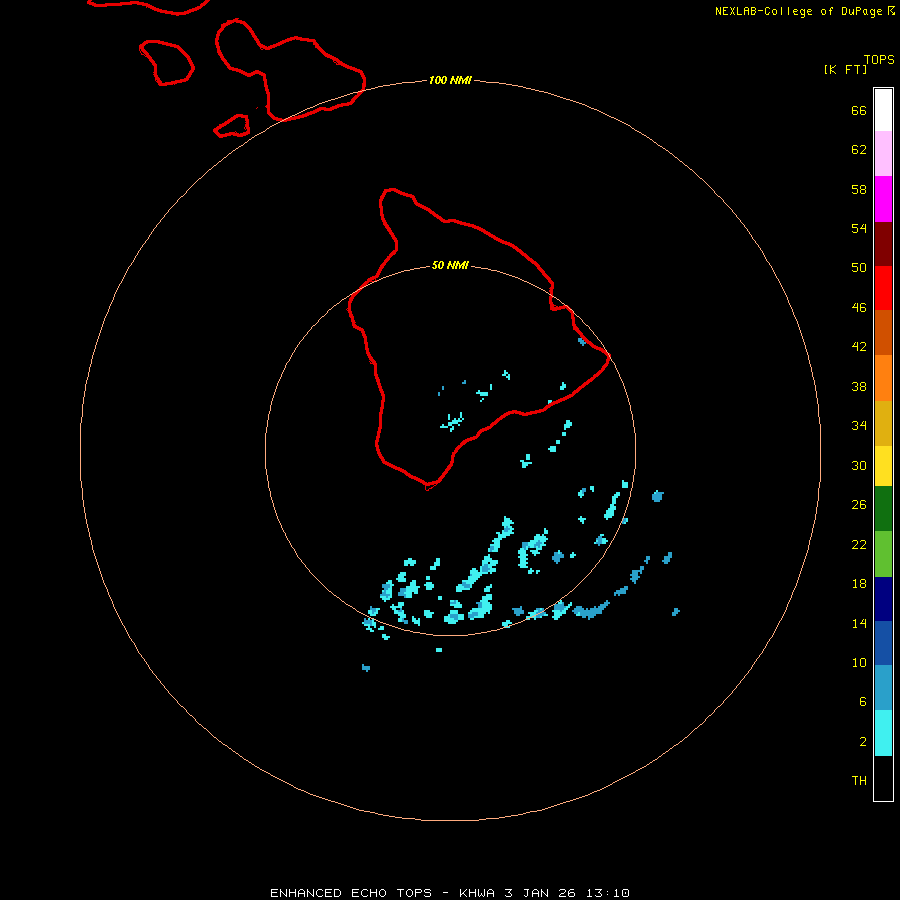Click the 100 NMI range ring label
The width and height of the screenshot is (900, 900).
tap(450, 80)
